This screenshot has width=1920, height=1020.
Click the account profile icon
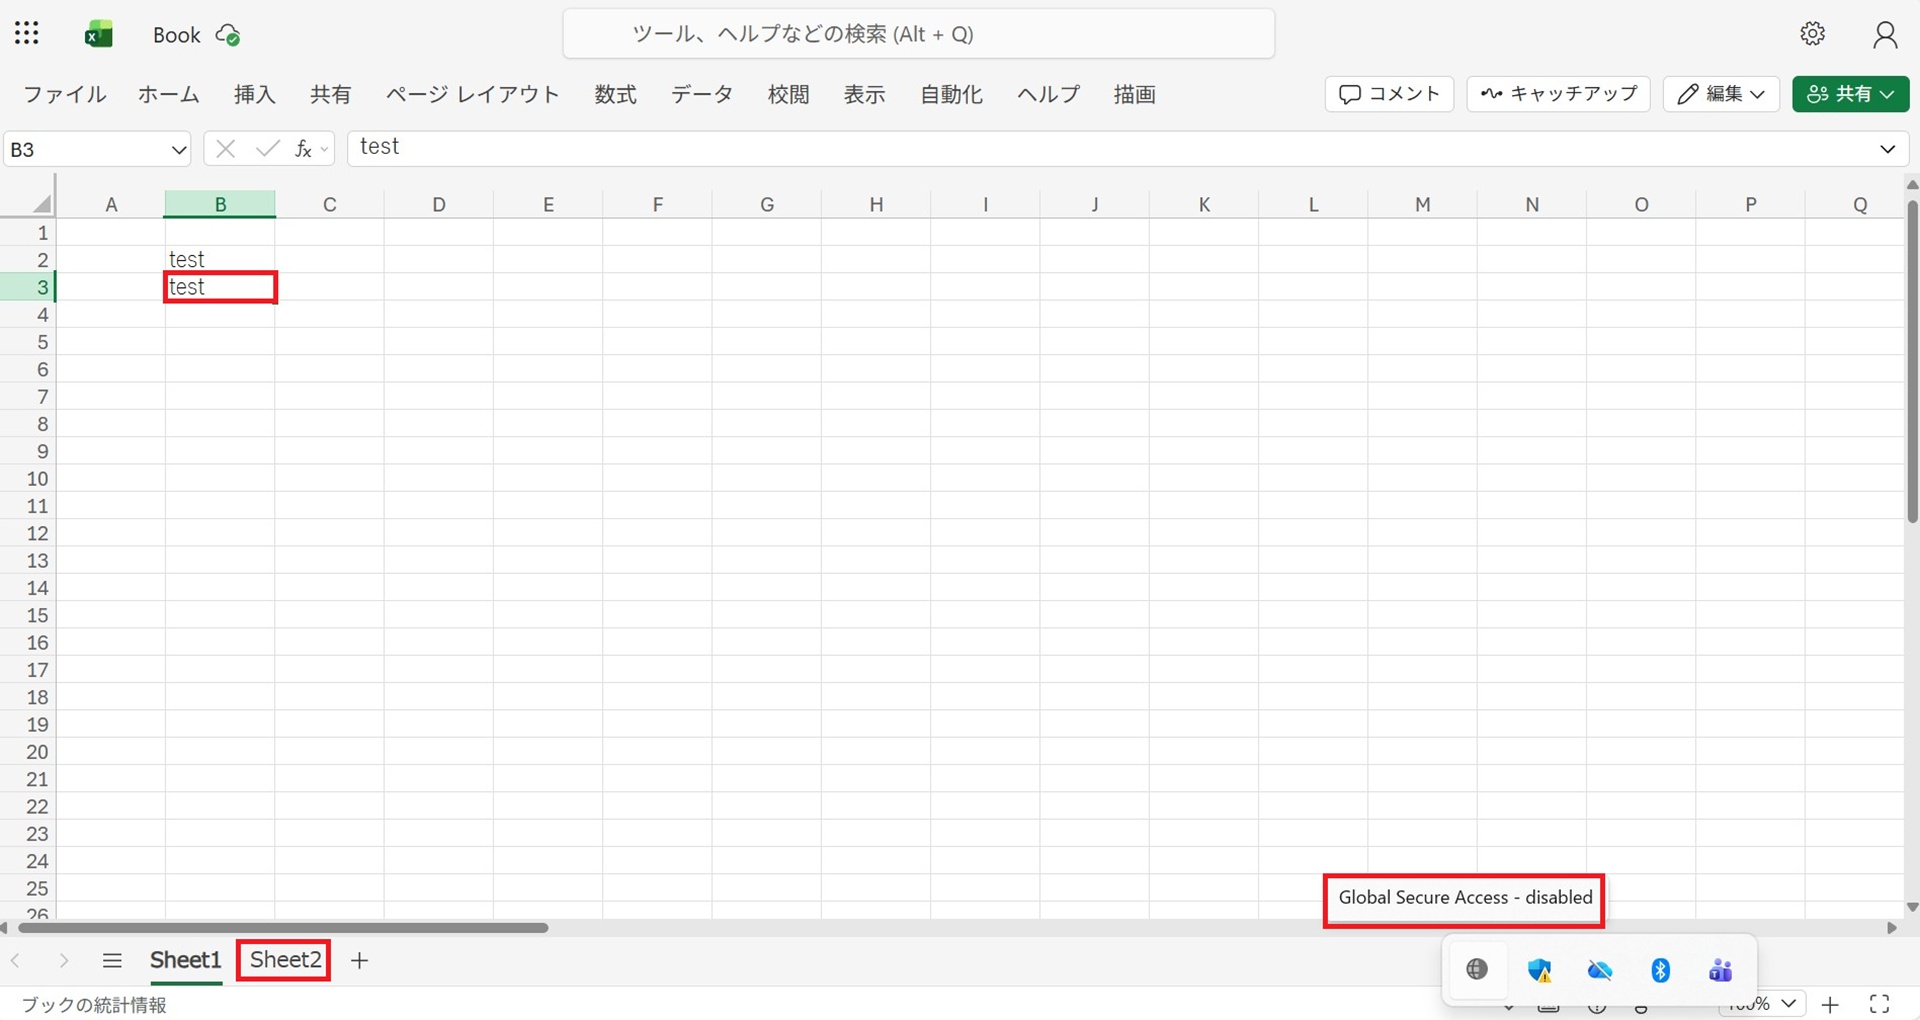(x=1884, y=35)
